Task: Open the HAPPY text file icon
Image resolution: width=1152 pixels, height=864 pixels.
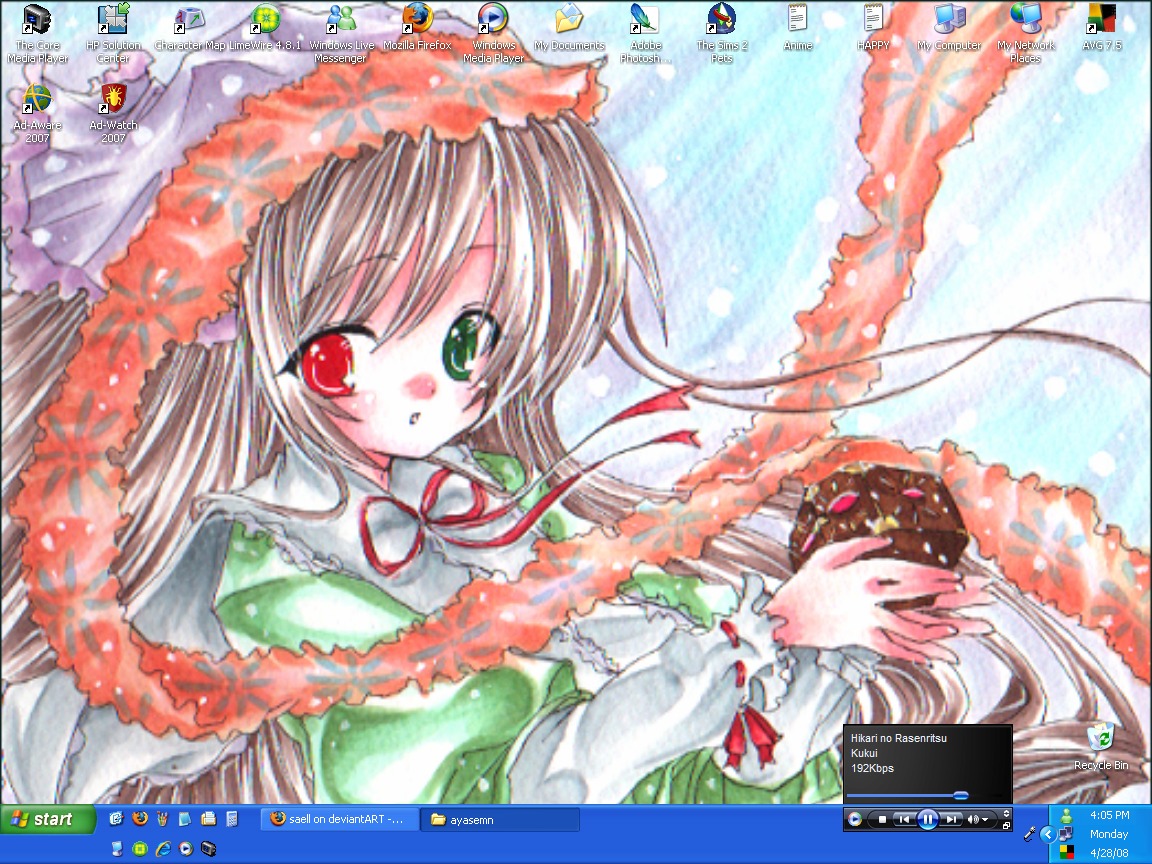Action: click(x=874, y=29)
